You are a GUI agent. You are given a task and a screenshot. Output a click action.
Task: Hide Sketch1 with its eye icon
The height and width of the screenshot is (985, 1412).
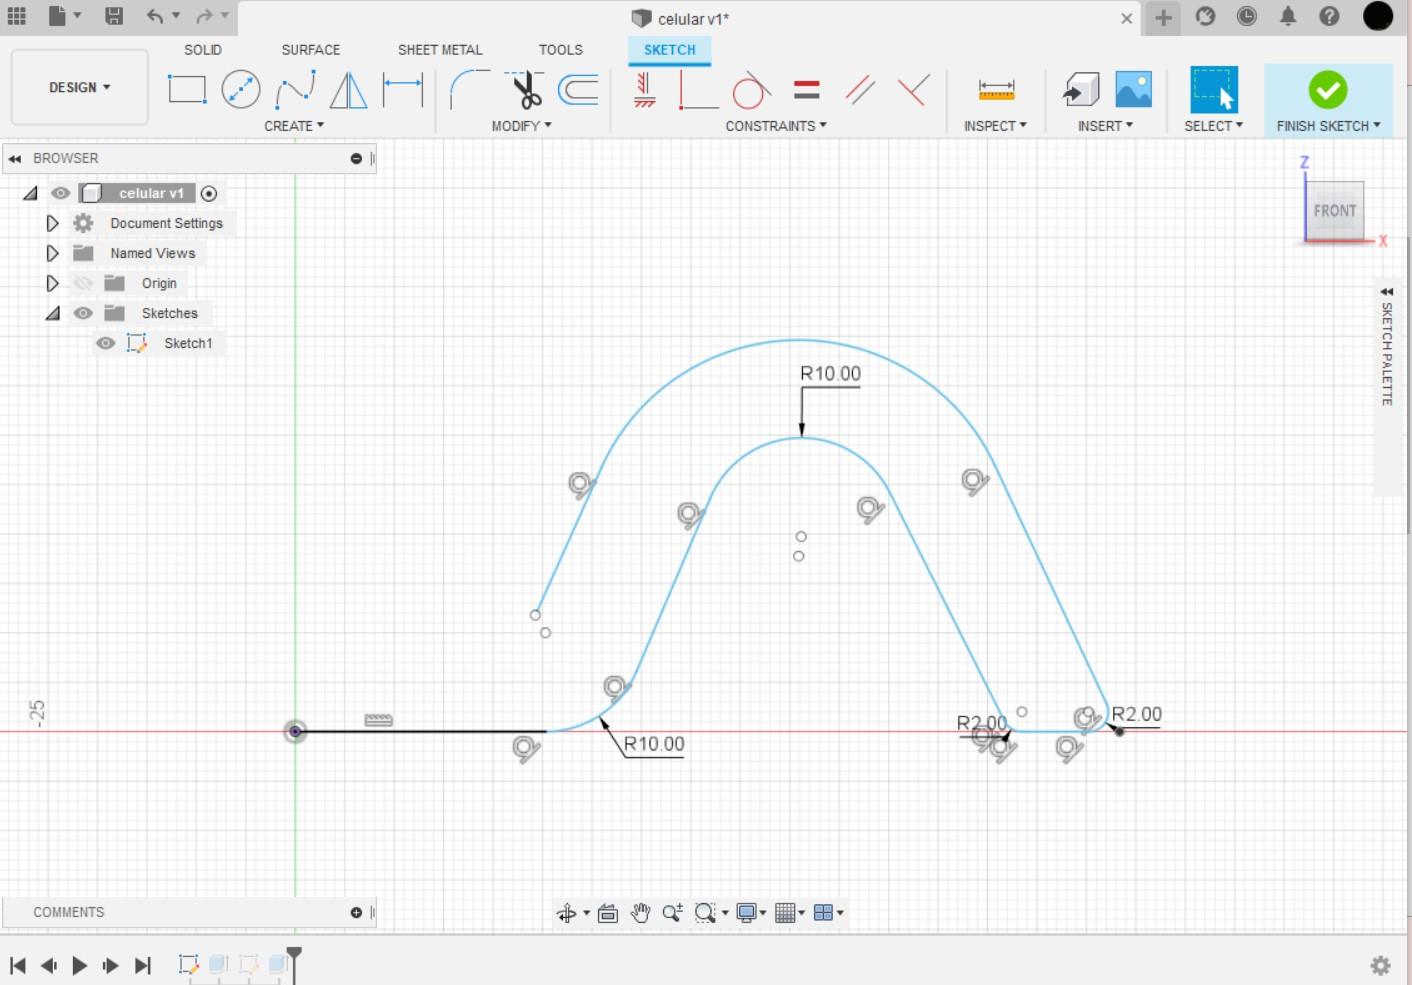coord(105,343)
